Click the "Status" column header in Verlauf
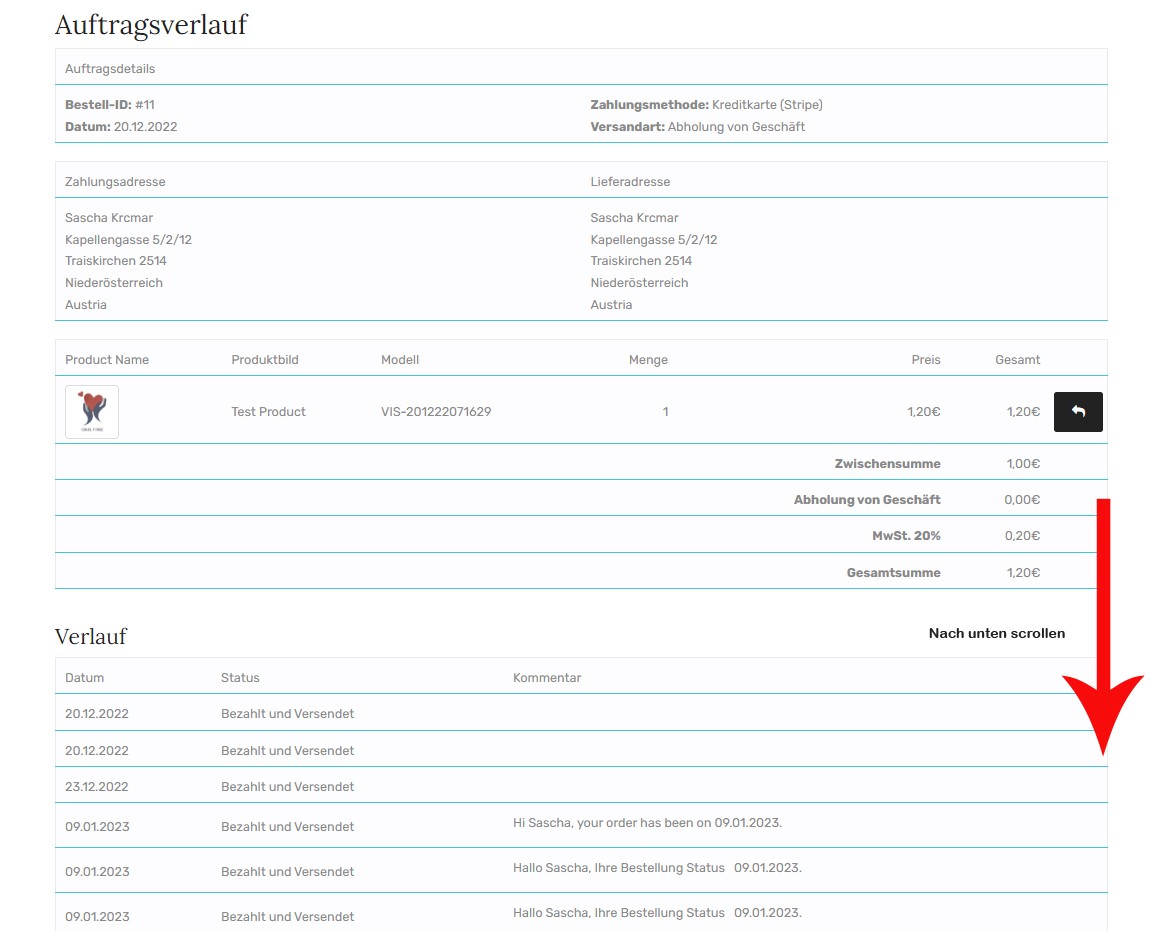1162x931 pixels. (x=240, y=678)
